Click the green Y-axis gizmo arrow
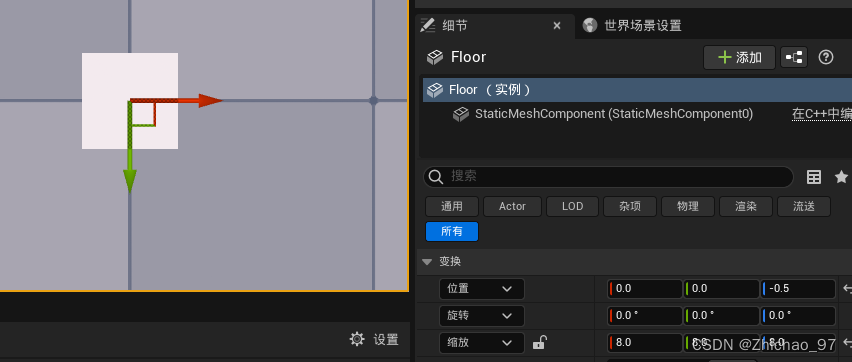The width and height of the screenshot is (852, 362). [129, 180]
